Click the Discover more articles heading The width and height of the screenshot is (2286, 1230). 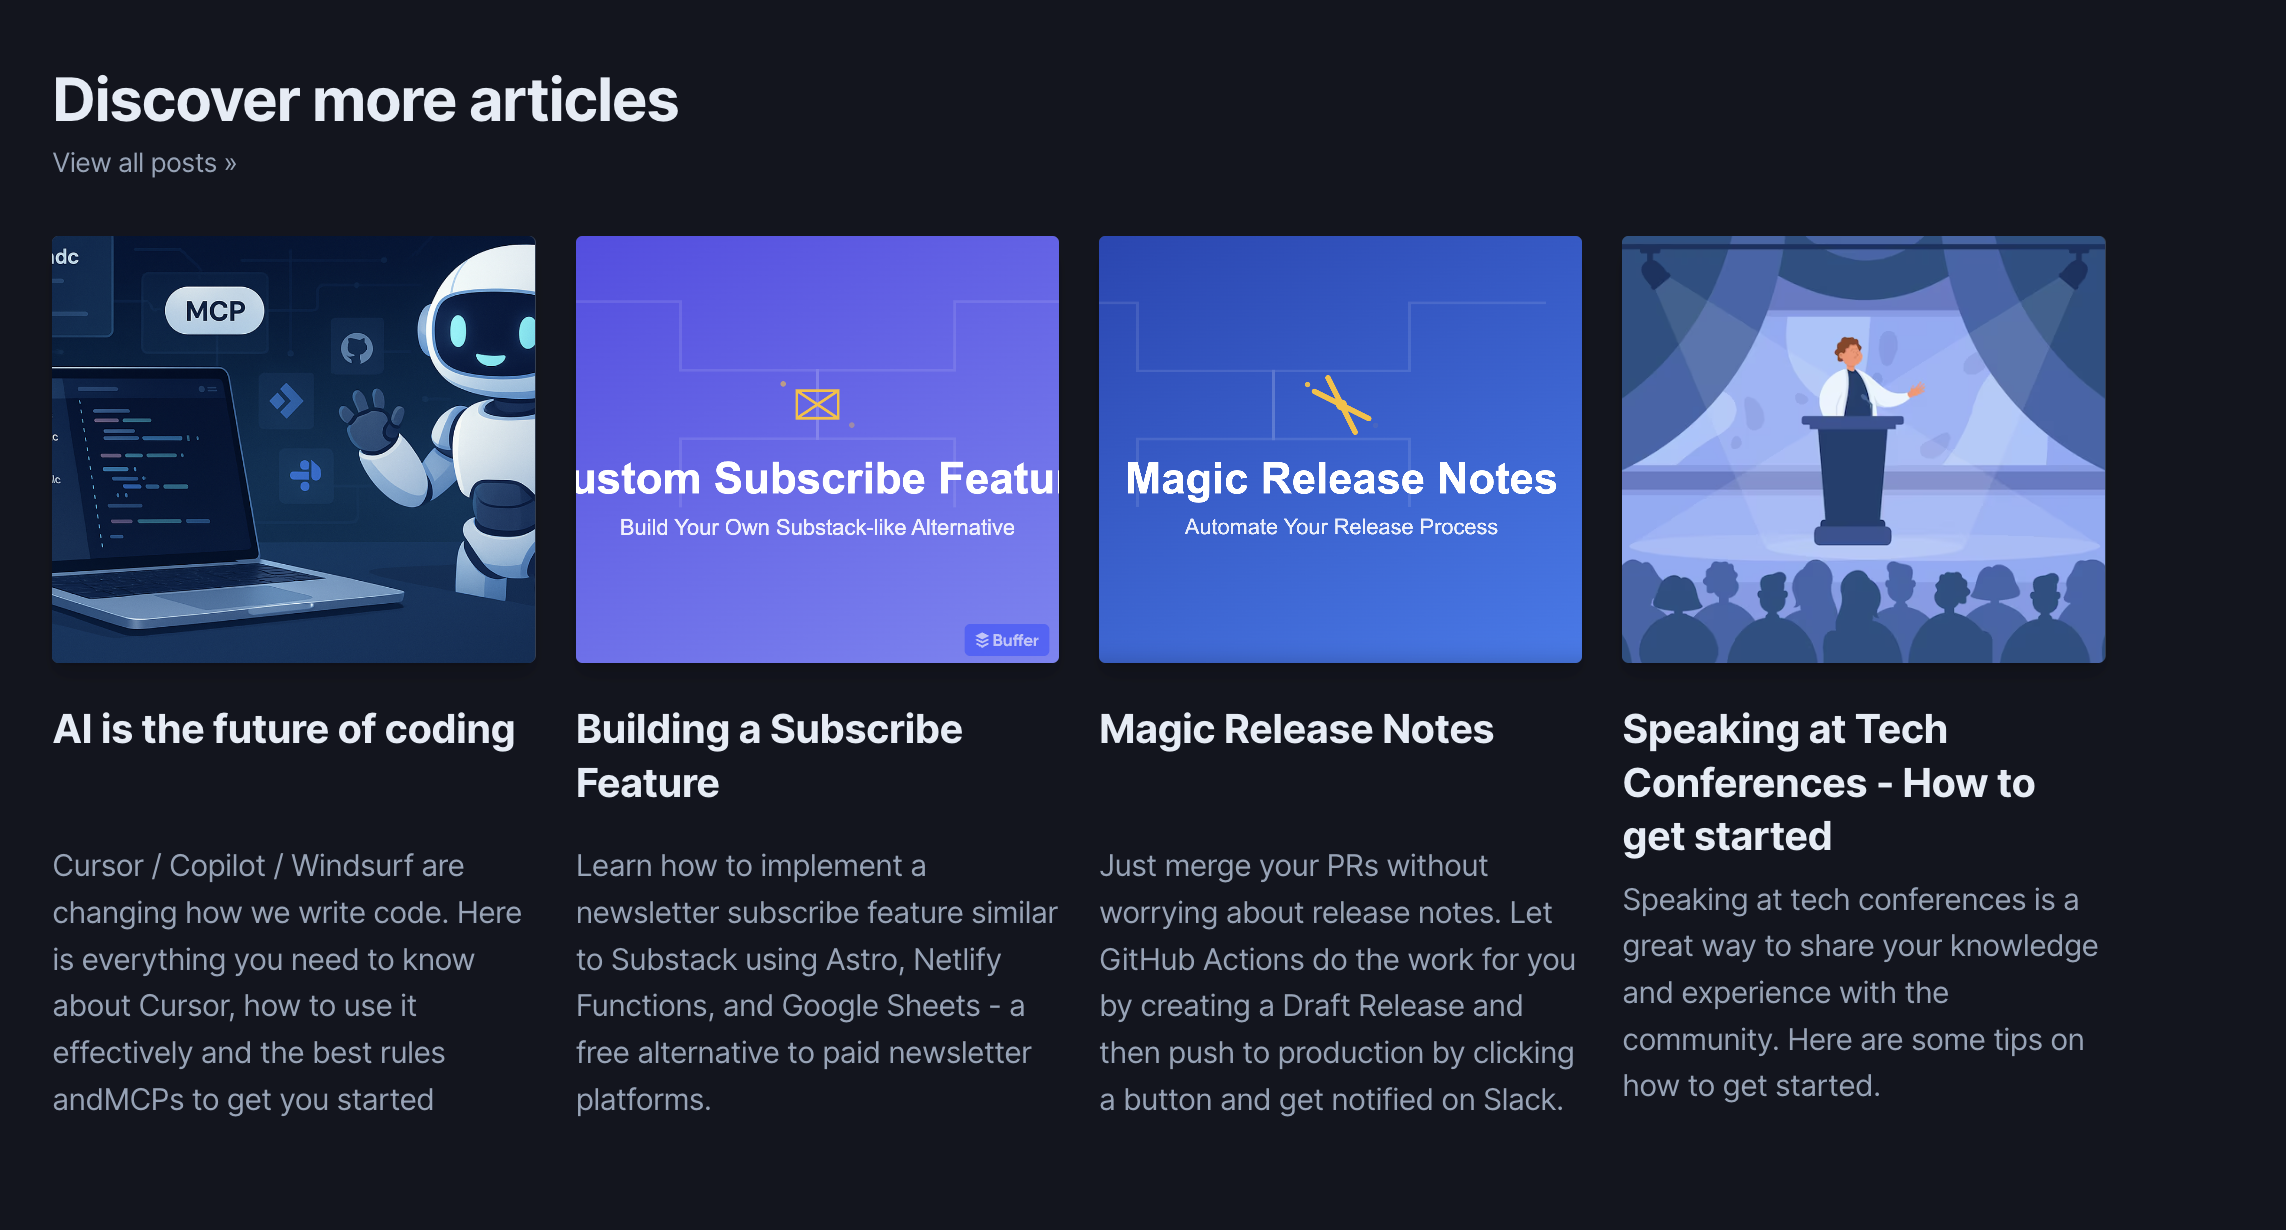pyautogui.click(x=366, y=99)
